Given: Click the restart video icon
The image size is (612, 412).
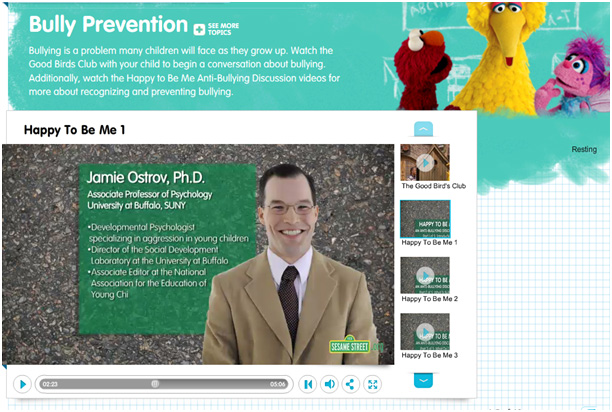Looking at the screenshot, I should pyautogui.click(x=308, y=384).
